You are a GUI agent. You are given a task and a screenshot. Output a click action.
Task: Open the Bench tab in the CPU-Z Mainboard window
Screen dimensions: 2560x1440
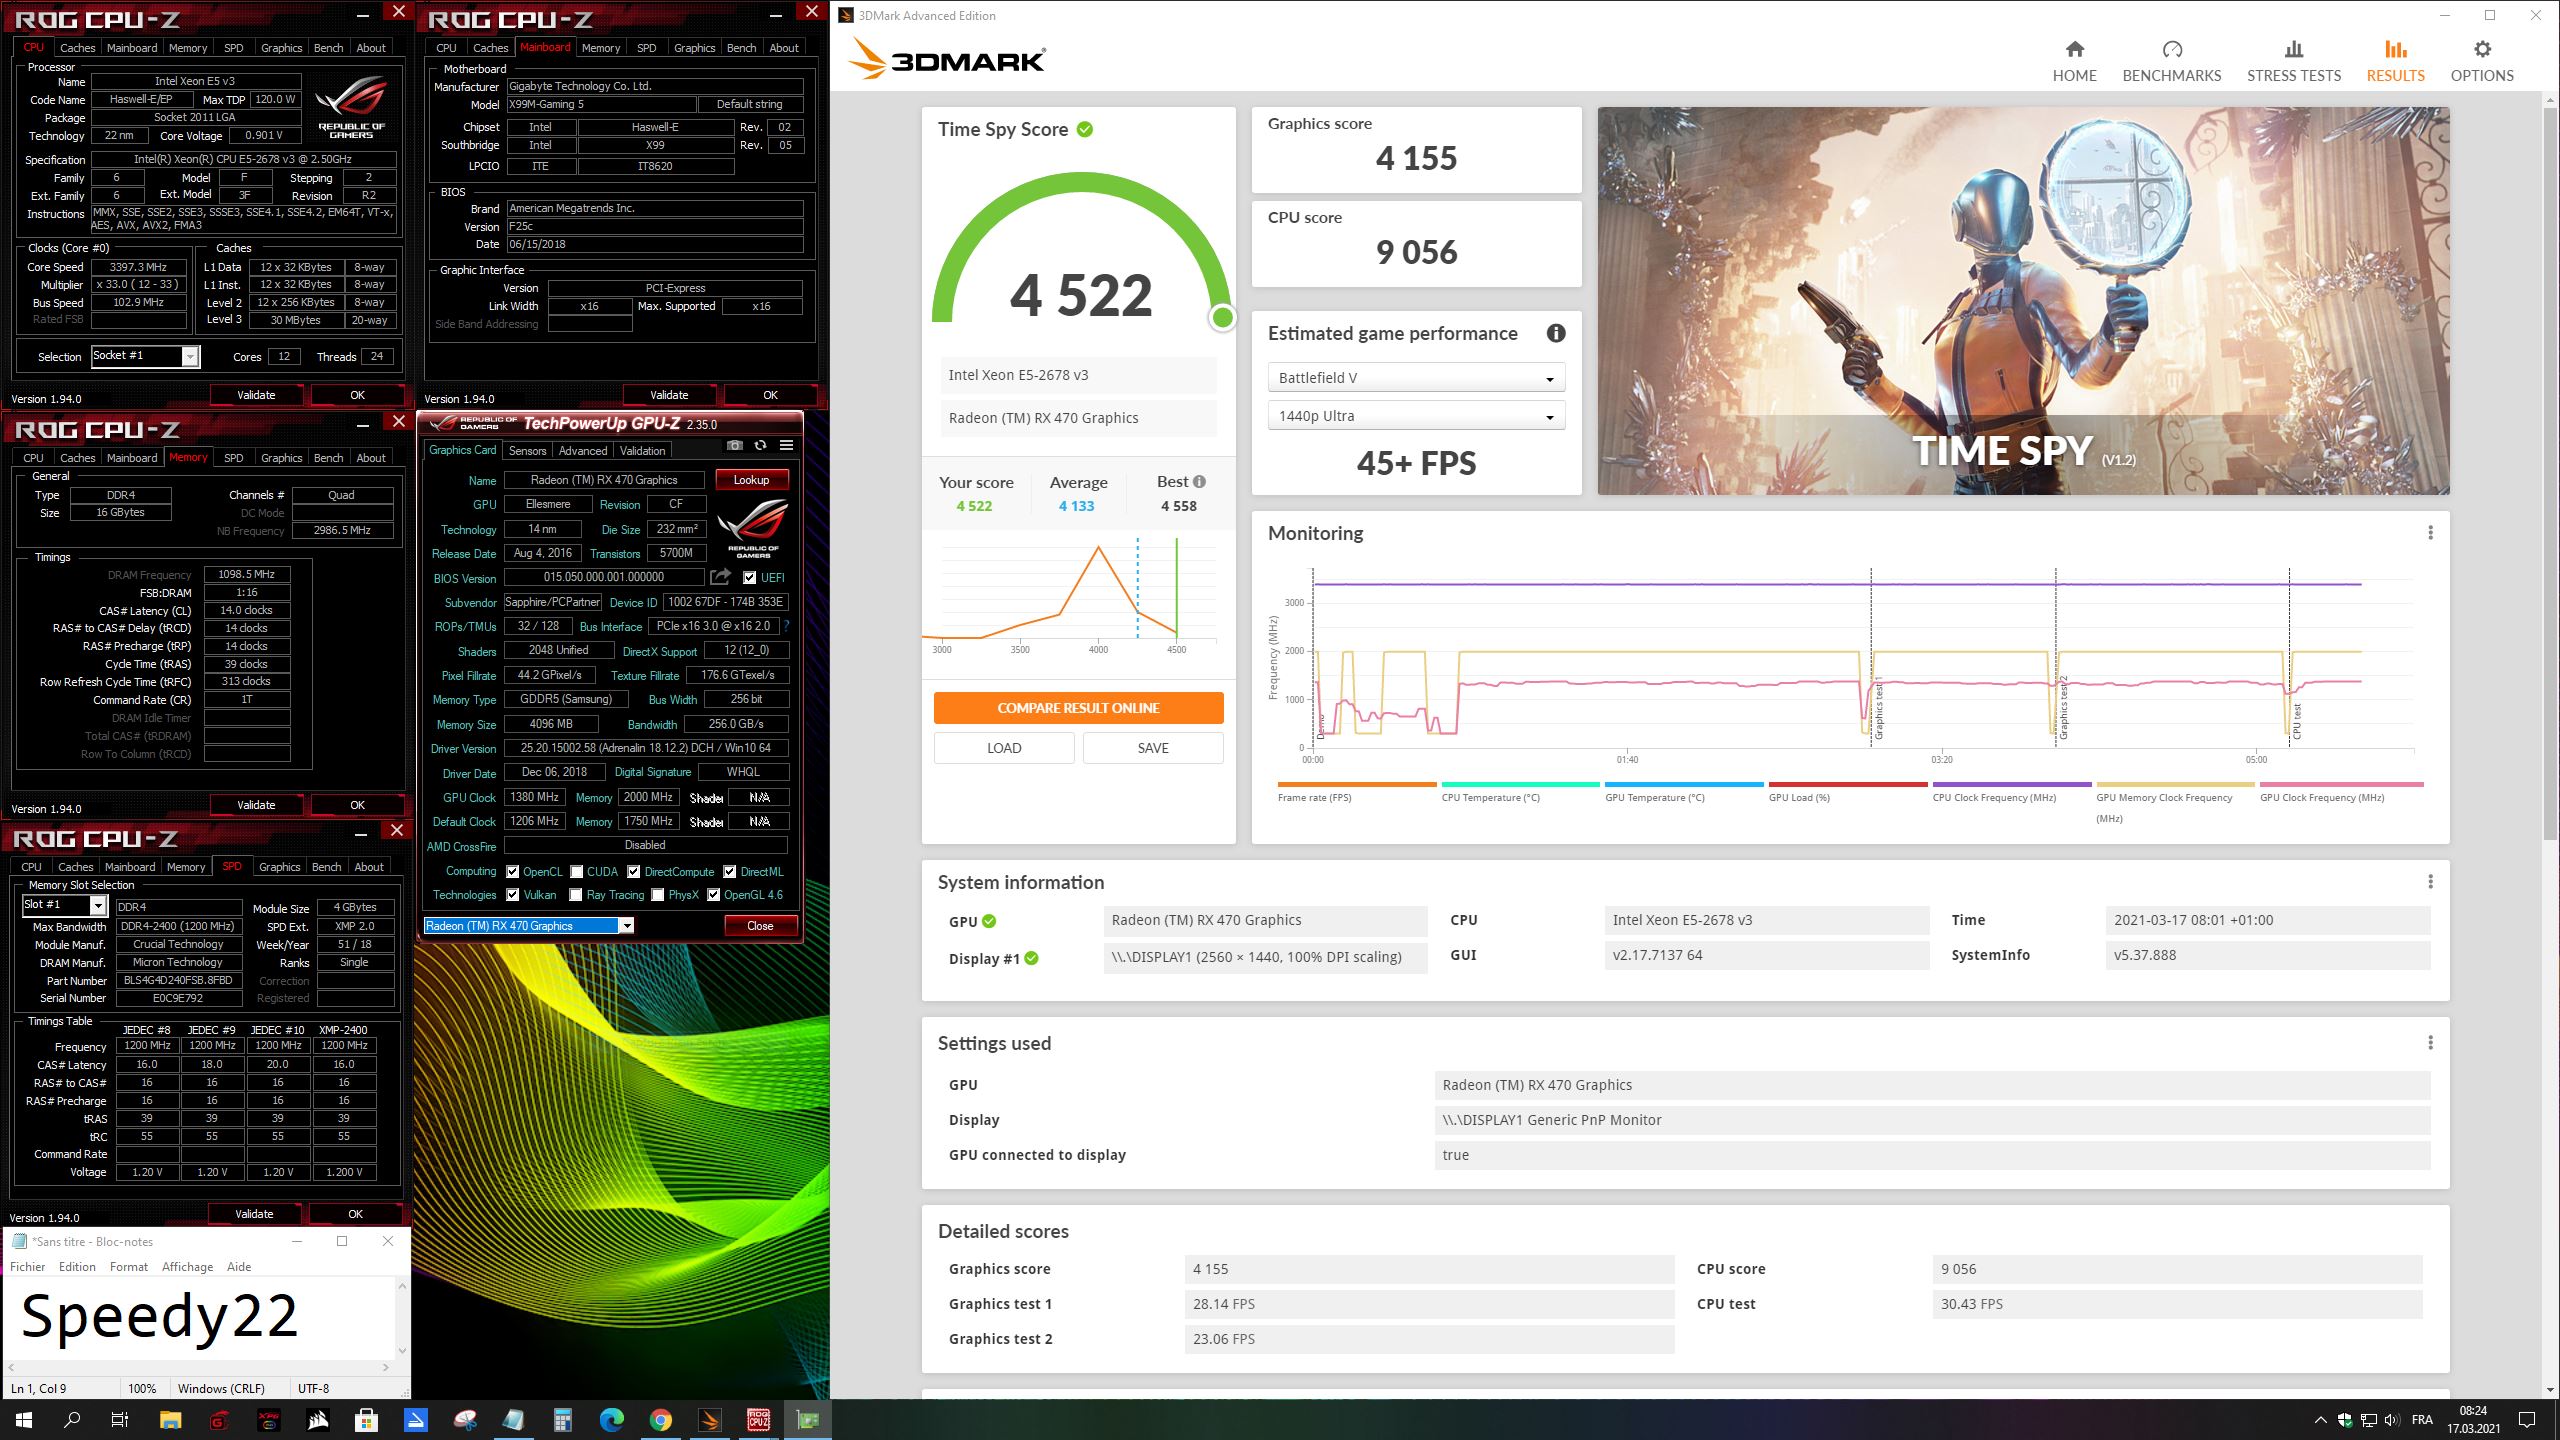[x=741, y=47]
